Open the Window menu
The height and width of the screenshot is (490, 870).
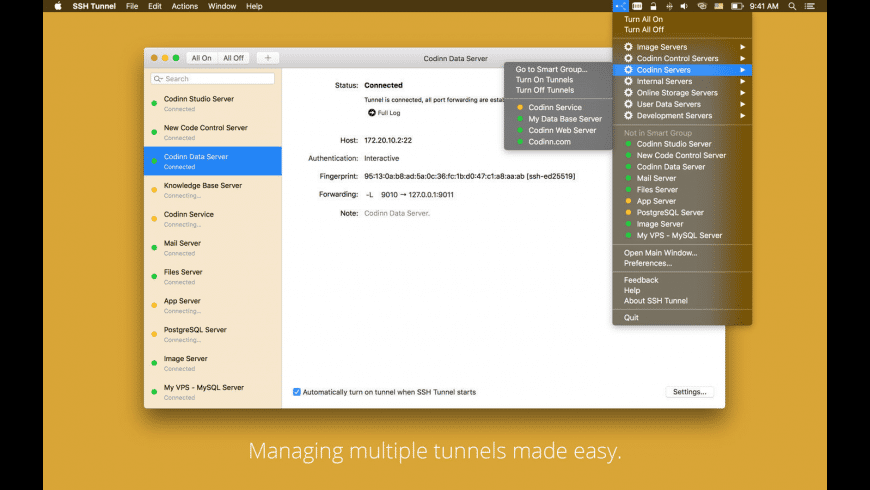(222, 6)
